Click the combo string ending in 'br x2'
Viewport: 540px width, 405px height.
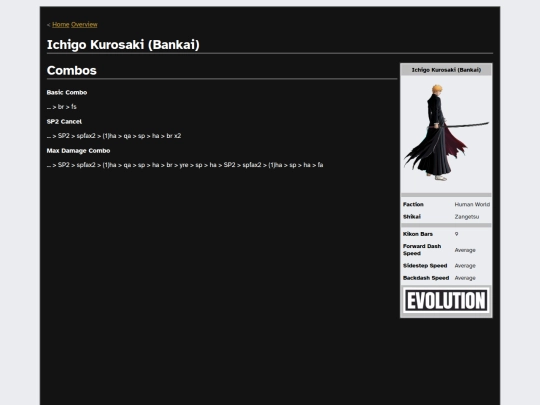click(x=114, y=136)
